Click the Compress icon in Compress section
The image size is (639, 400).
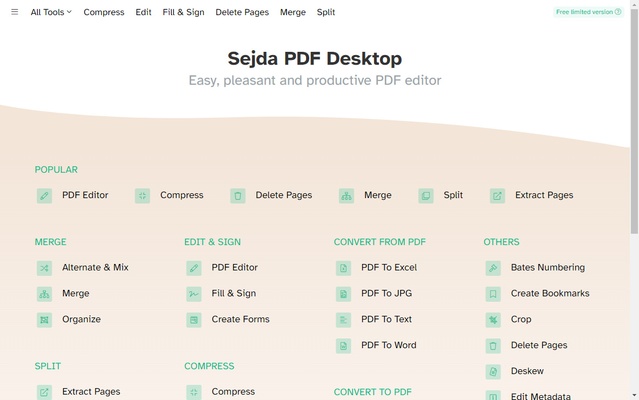(x=194, y=392)
